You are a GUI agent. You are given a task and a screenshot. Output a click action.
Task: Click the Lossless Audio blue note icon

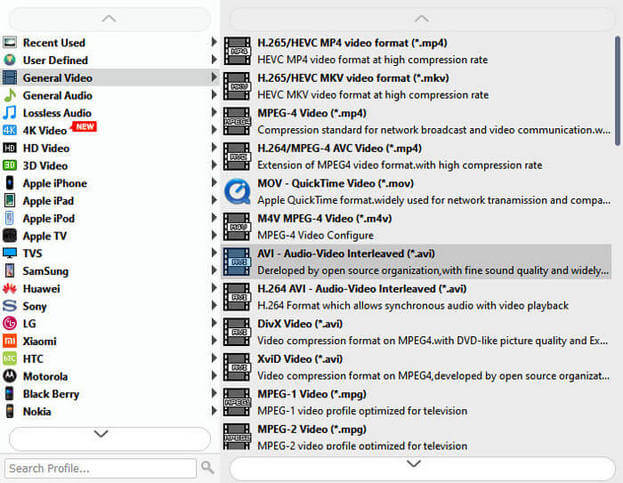10,112
